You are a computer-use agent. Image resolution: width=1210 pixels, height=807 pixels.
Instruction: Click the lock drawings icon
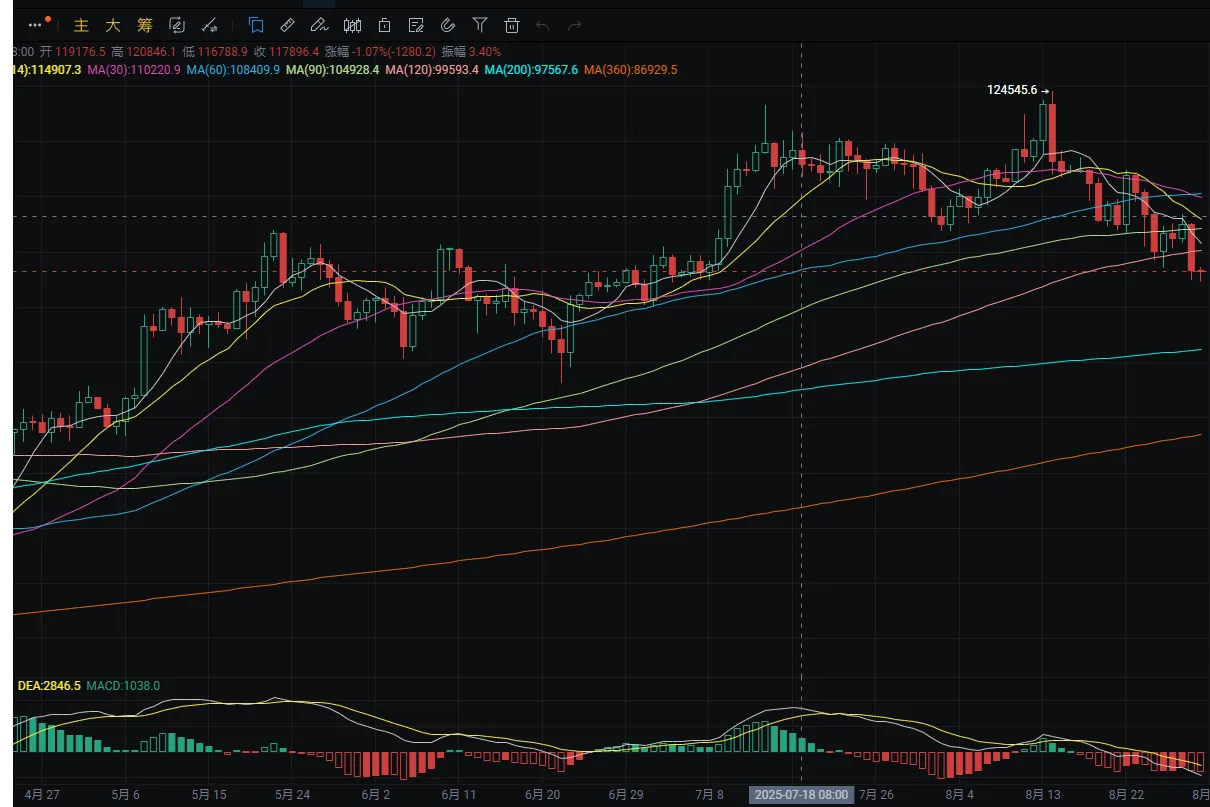click(384, 25)
